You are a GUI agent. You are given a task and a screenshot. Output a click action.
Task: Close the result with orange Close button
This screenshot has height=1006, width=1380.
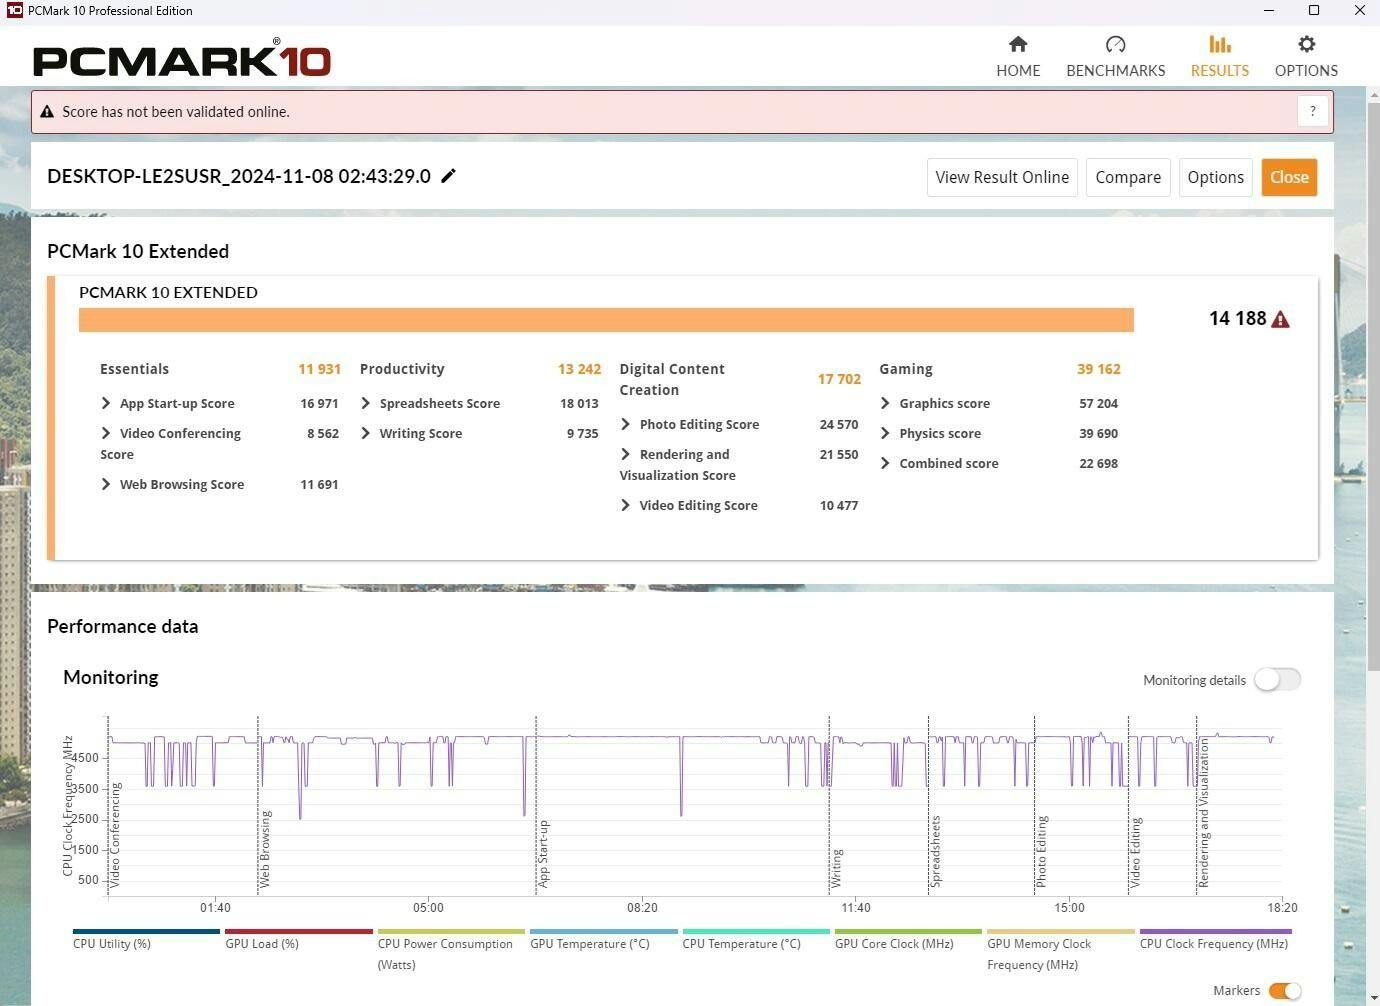(x=1289, y=177)
